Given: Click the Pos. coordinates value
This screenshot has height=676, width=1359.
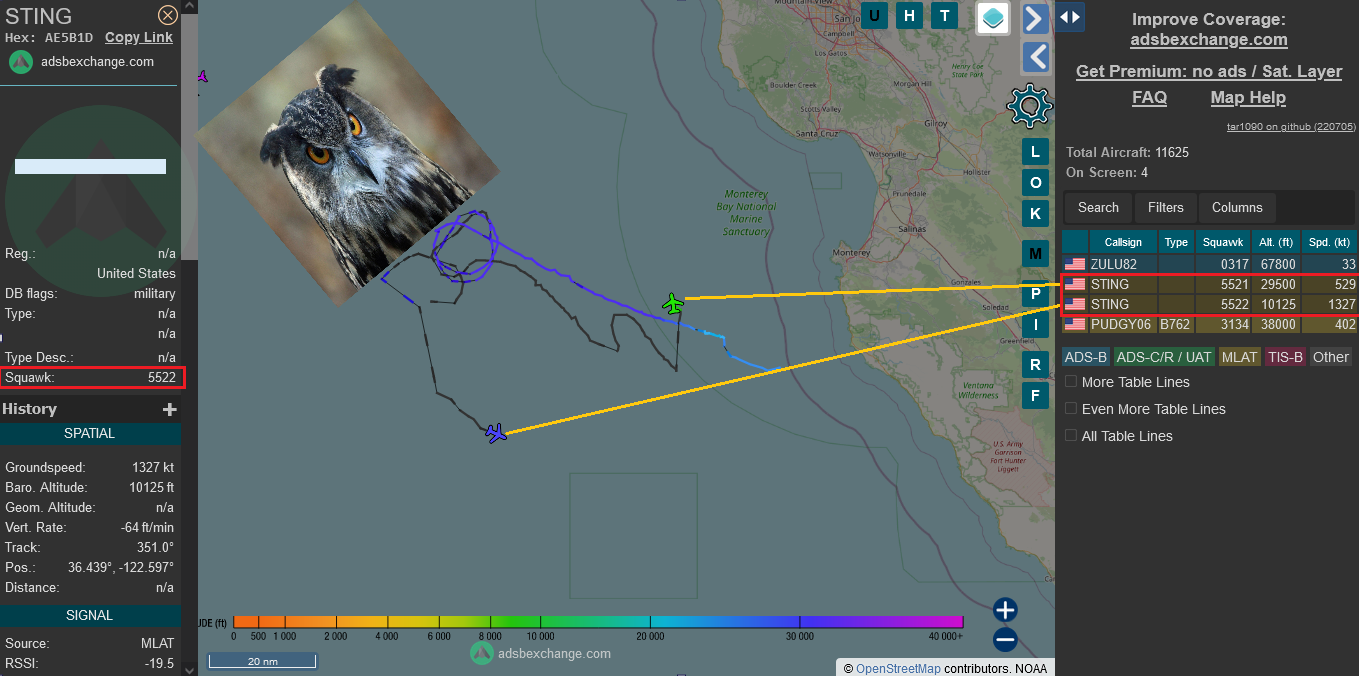Looking at the screenshot, I should click(121, 568).
